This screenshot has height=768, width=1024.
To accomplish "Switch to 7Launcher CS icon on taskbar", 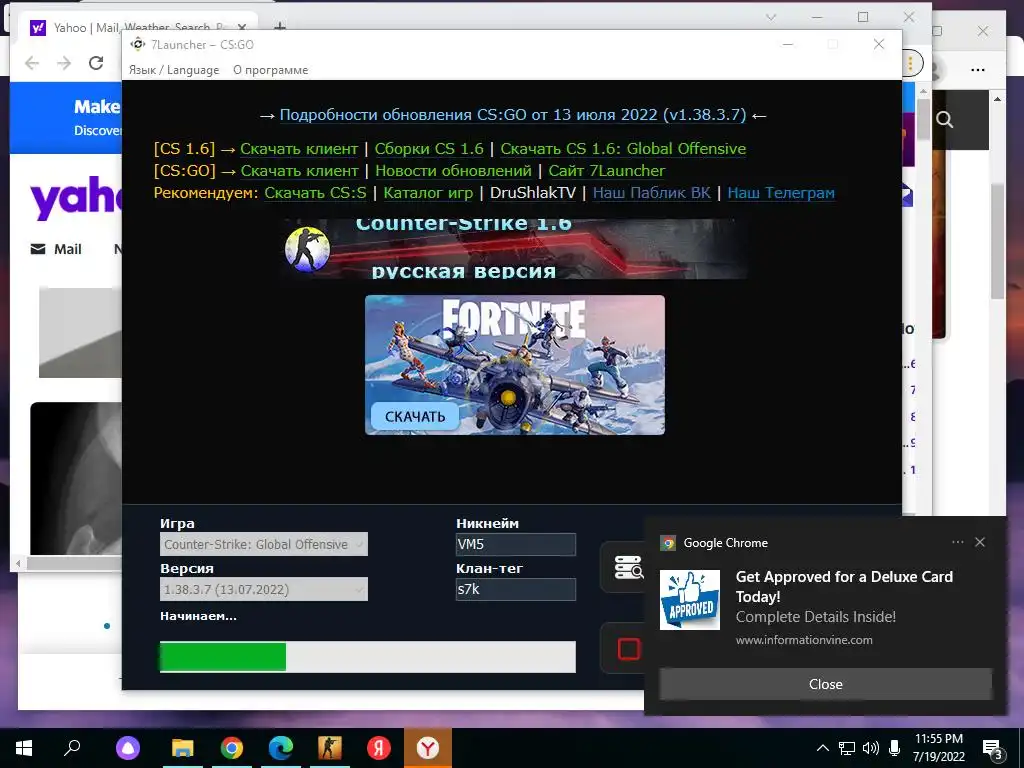I will pos(330,748).
